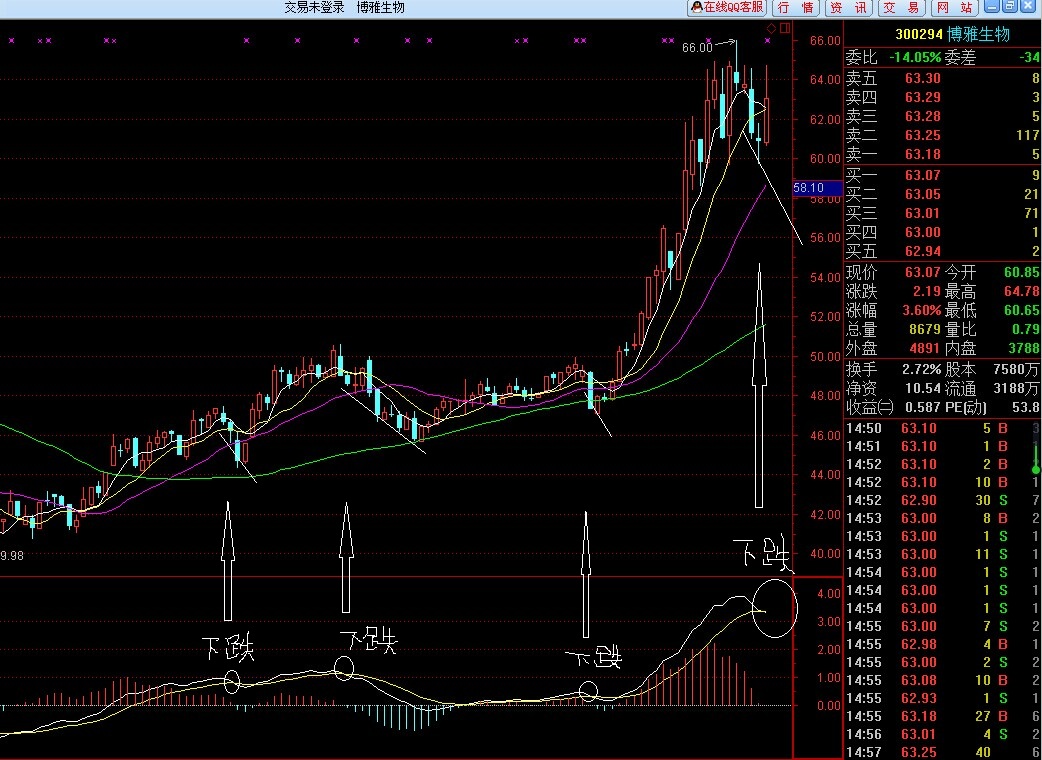This screenshot has width=1042, height=760.
Task: Click the 外盘 value 4891
Action: pyautogui.click(x=924, y=348)
